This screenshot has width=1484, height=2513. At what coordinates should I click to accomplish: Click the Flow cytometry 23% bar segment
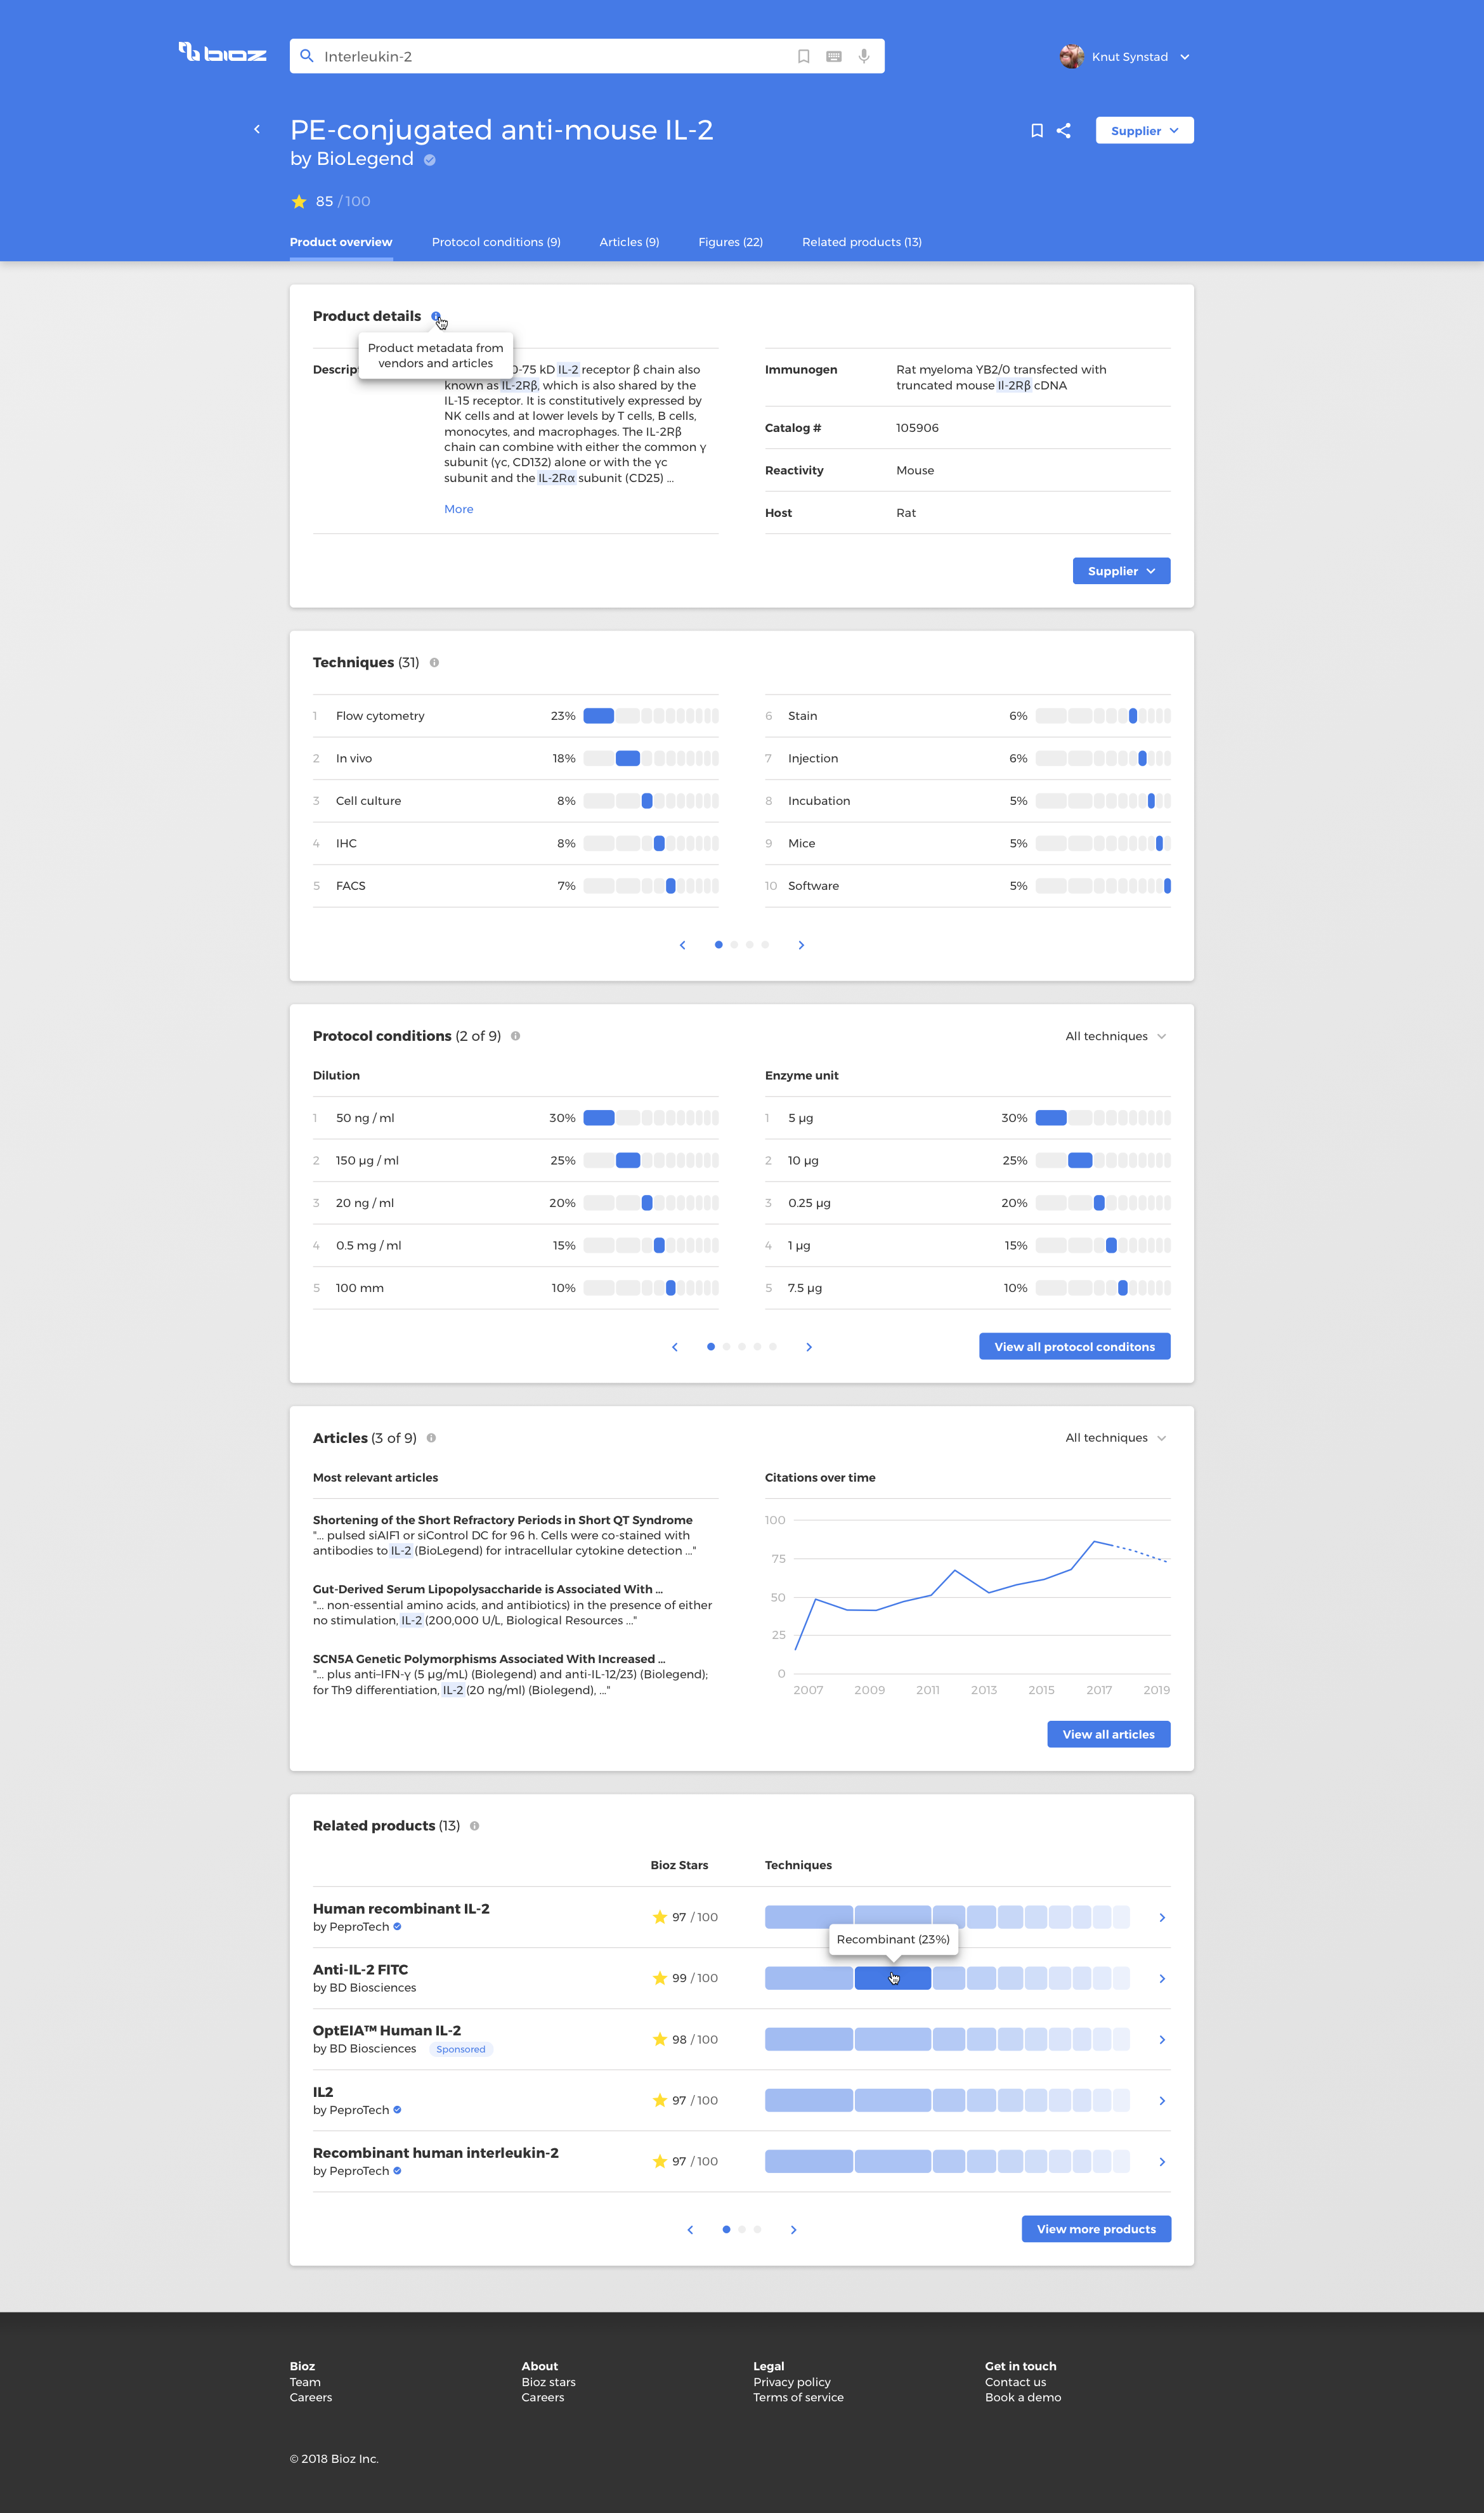coord(599,716)
